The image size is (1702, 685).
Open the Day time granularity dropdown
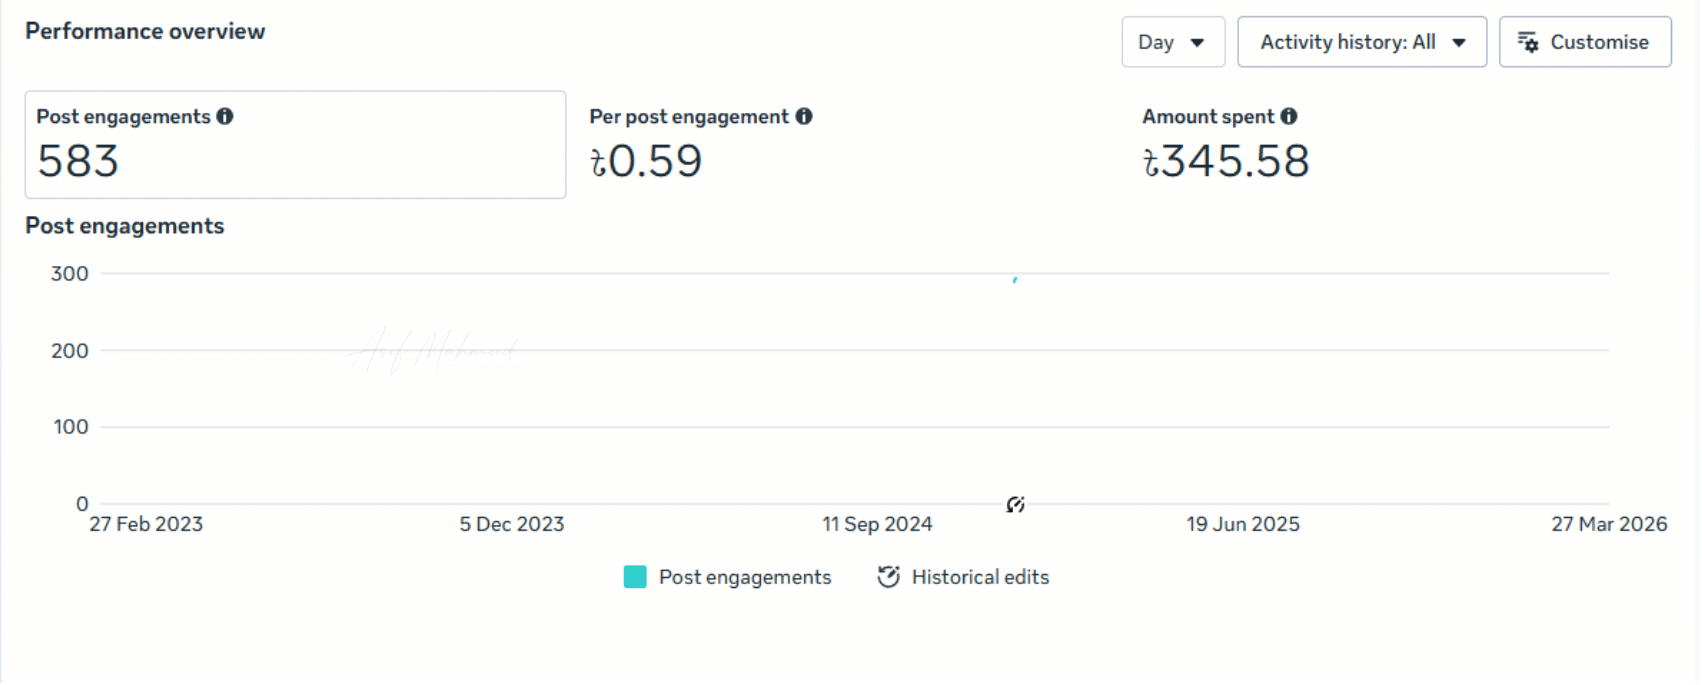pos(1172,42)
